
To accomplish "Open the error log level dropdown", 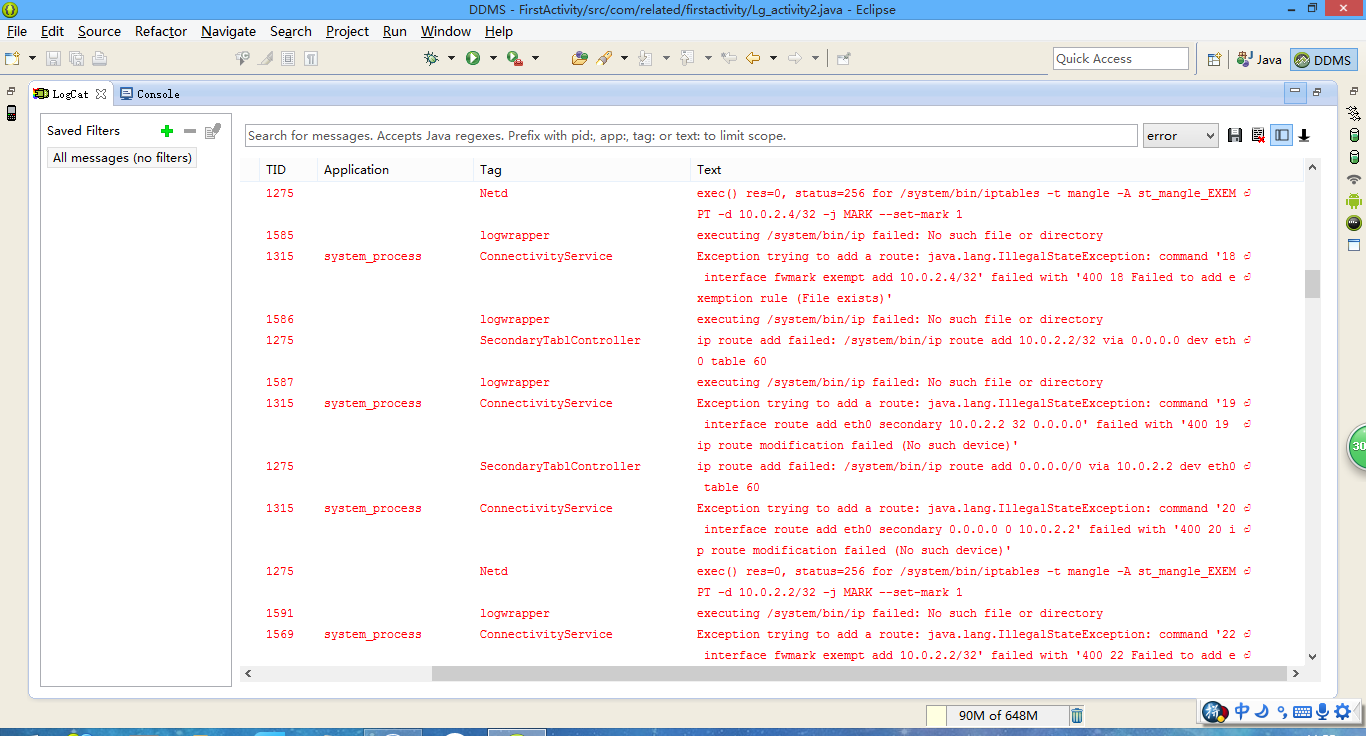I will click(x=1180, y=136).
